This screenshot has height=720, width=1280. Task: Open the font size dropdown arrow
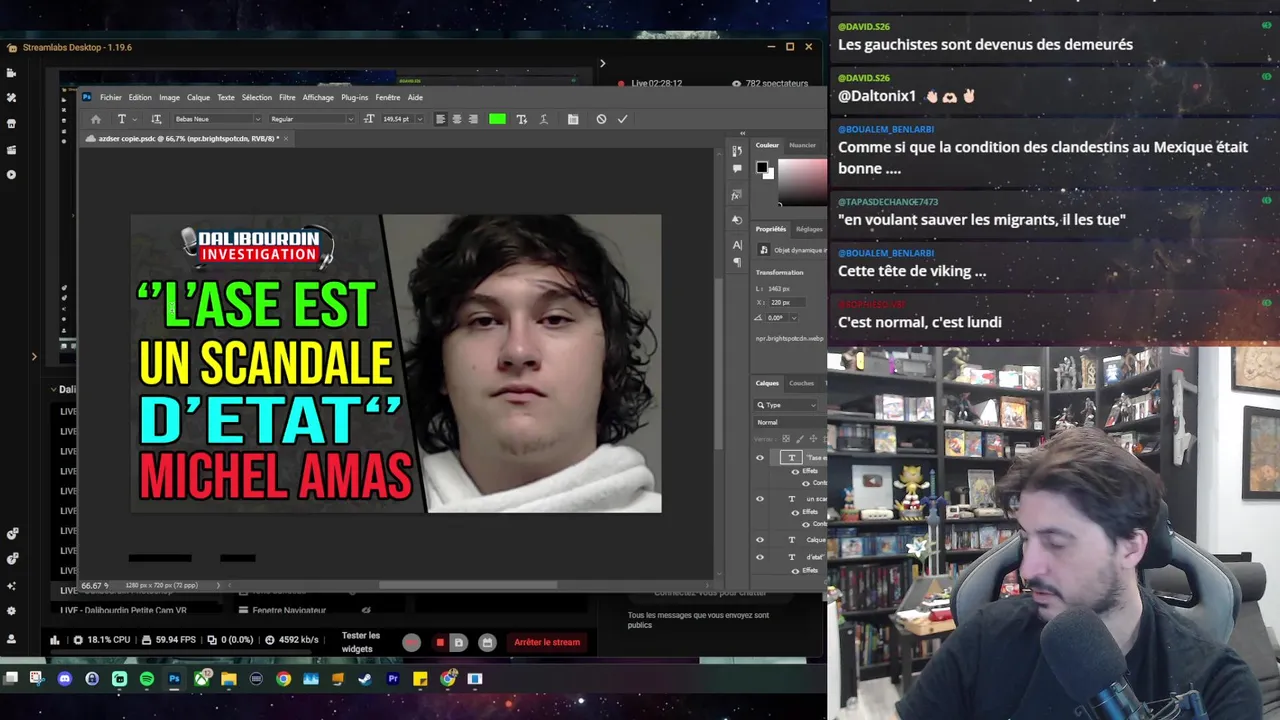pos(419,119)
